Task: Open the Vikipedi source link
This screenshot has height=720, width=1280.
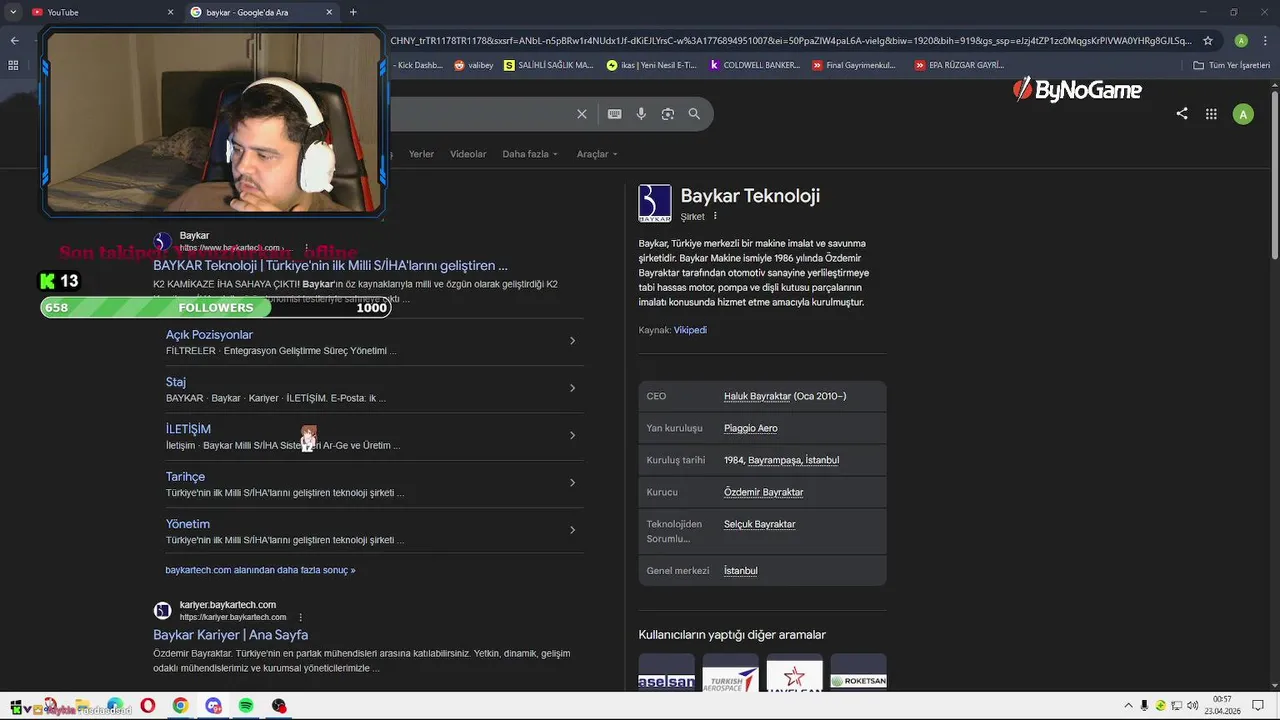Action: (x=690, y=330)
